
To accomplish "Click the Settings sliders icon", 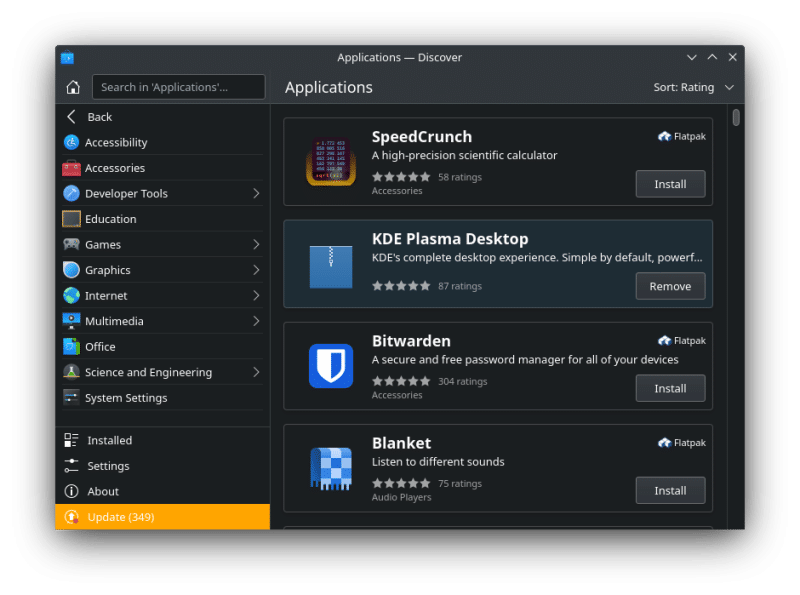I will pyautogui.click(x=71, y=466).
